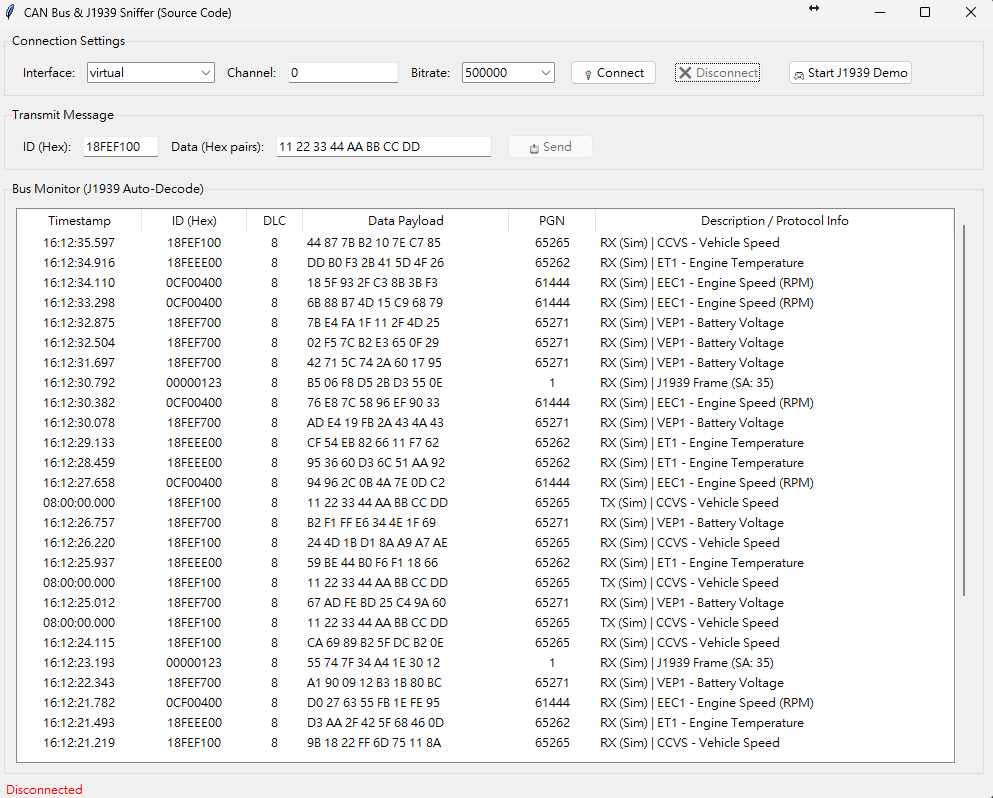This screenshot has height=798, width=993.
Task: Click the Data hex pairs input field
Action: coord(384,147)
